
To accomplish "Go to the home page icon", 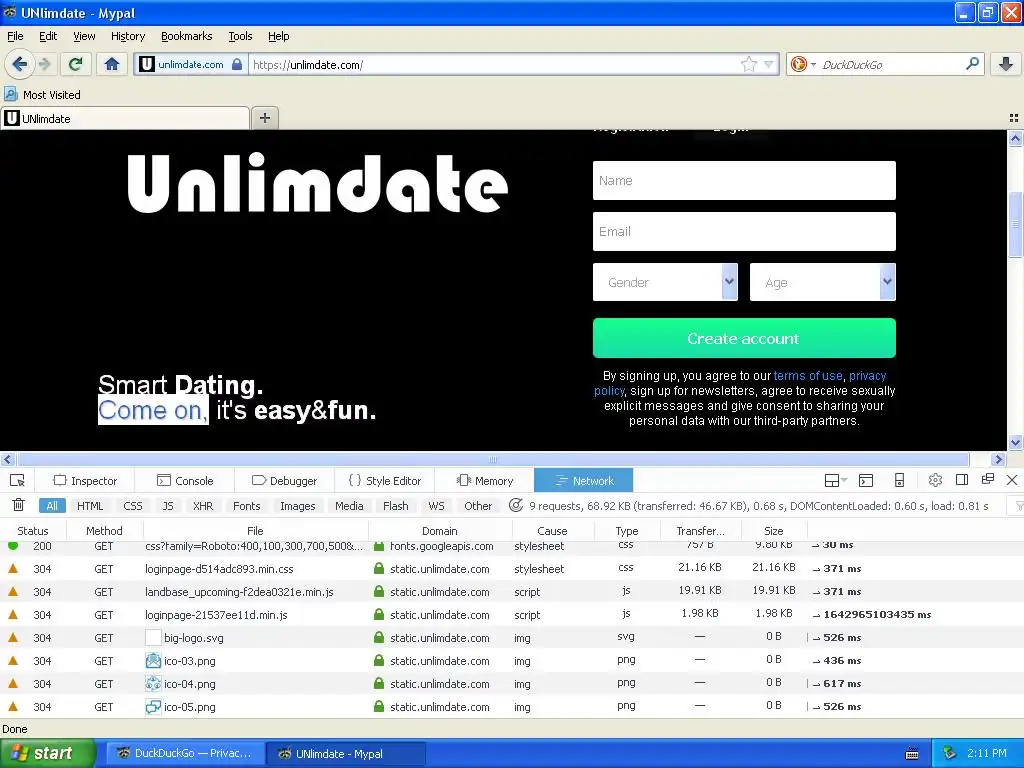I will 112,64.
